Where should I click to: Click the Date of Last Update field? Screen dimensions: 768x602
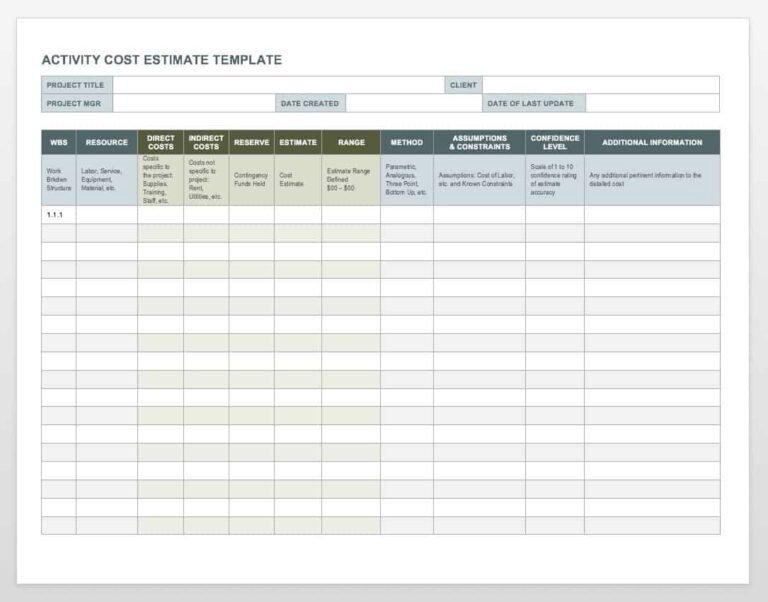tap(651, 103)
